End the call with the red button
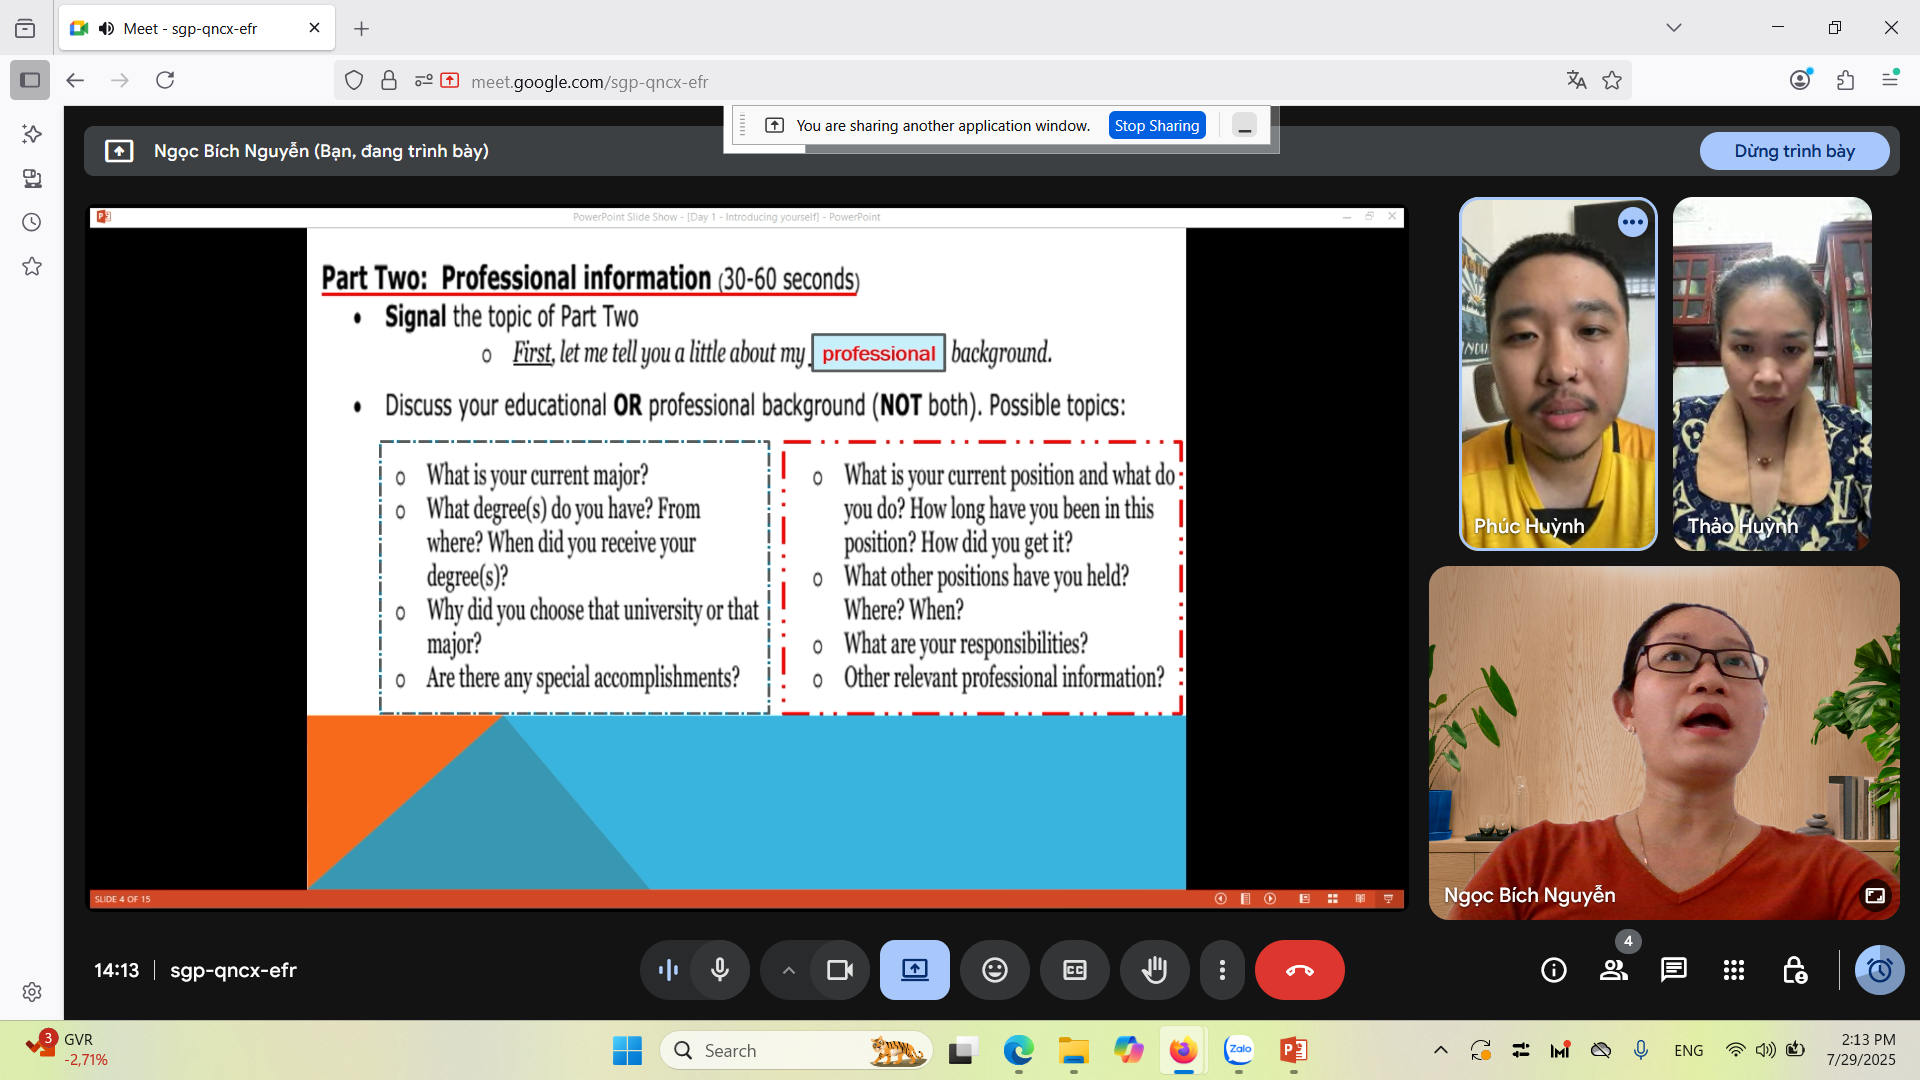 click(x=1299, y=970)
